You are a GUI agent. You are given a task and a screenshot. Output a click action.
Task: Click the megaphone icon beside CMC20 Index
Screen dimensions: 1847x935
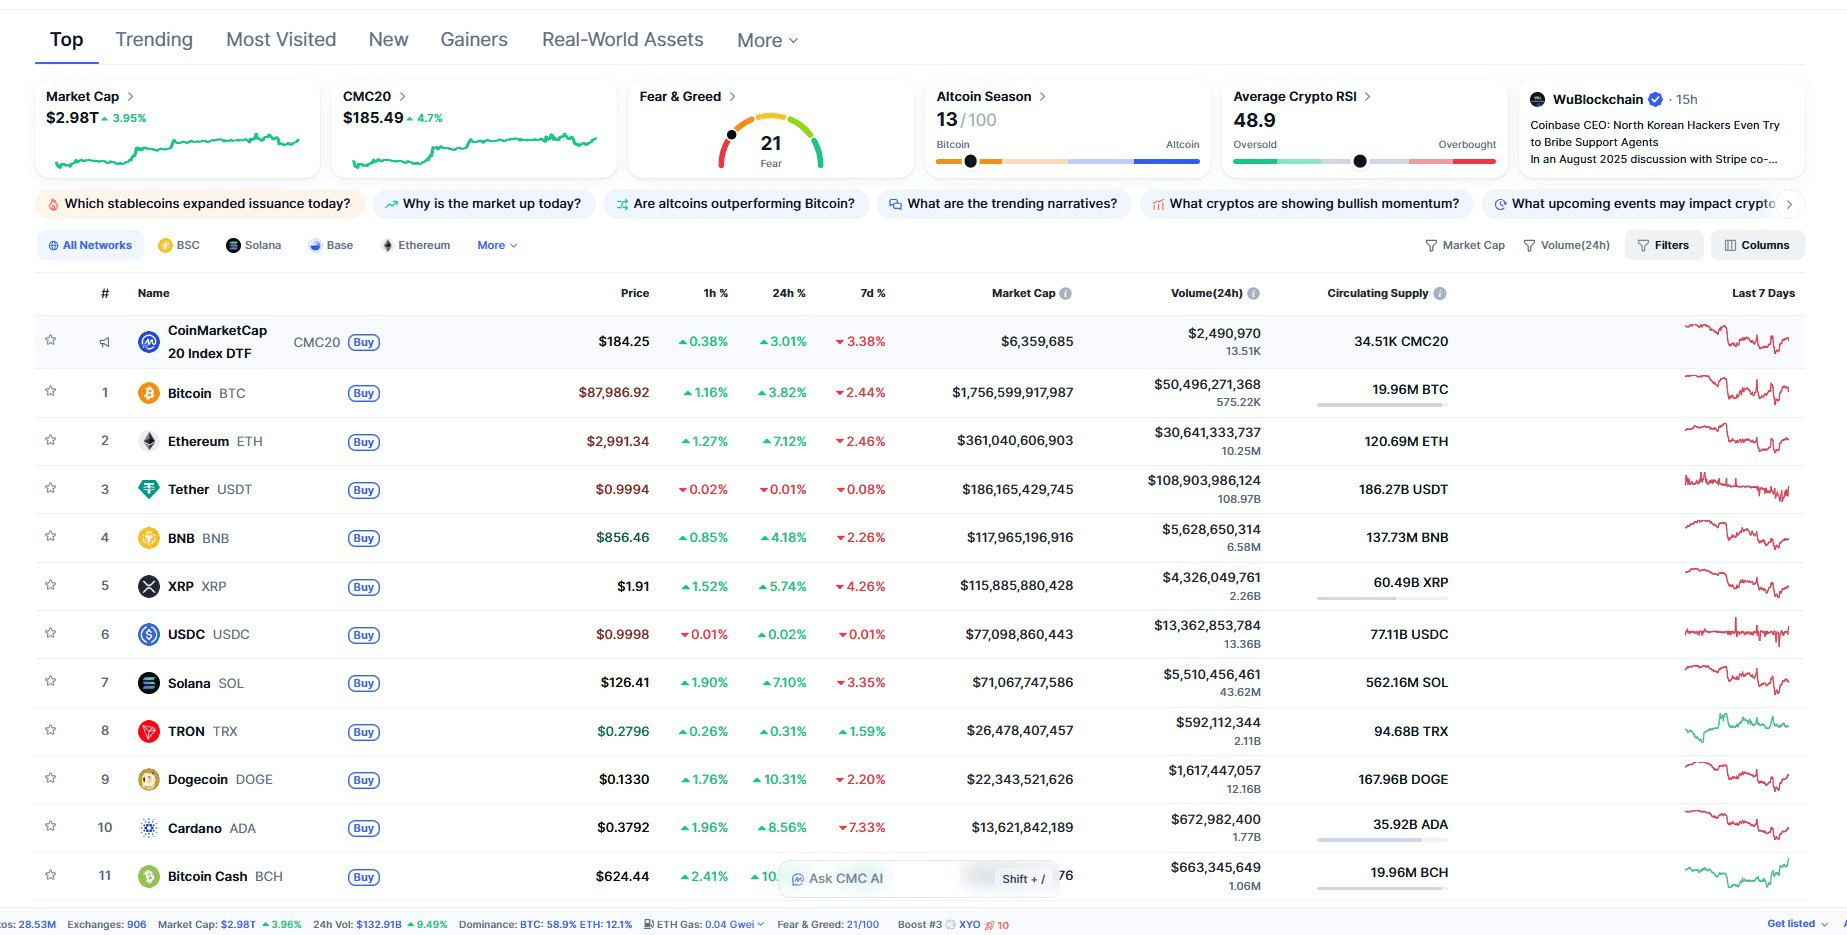tap(104, 342)
